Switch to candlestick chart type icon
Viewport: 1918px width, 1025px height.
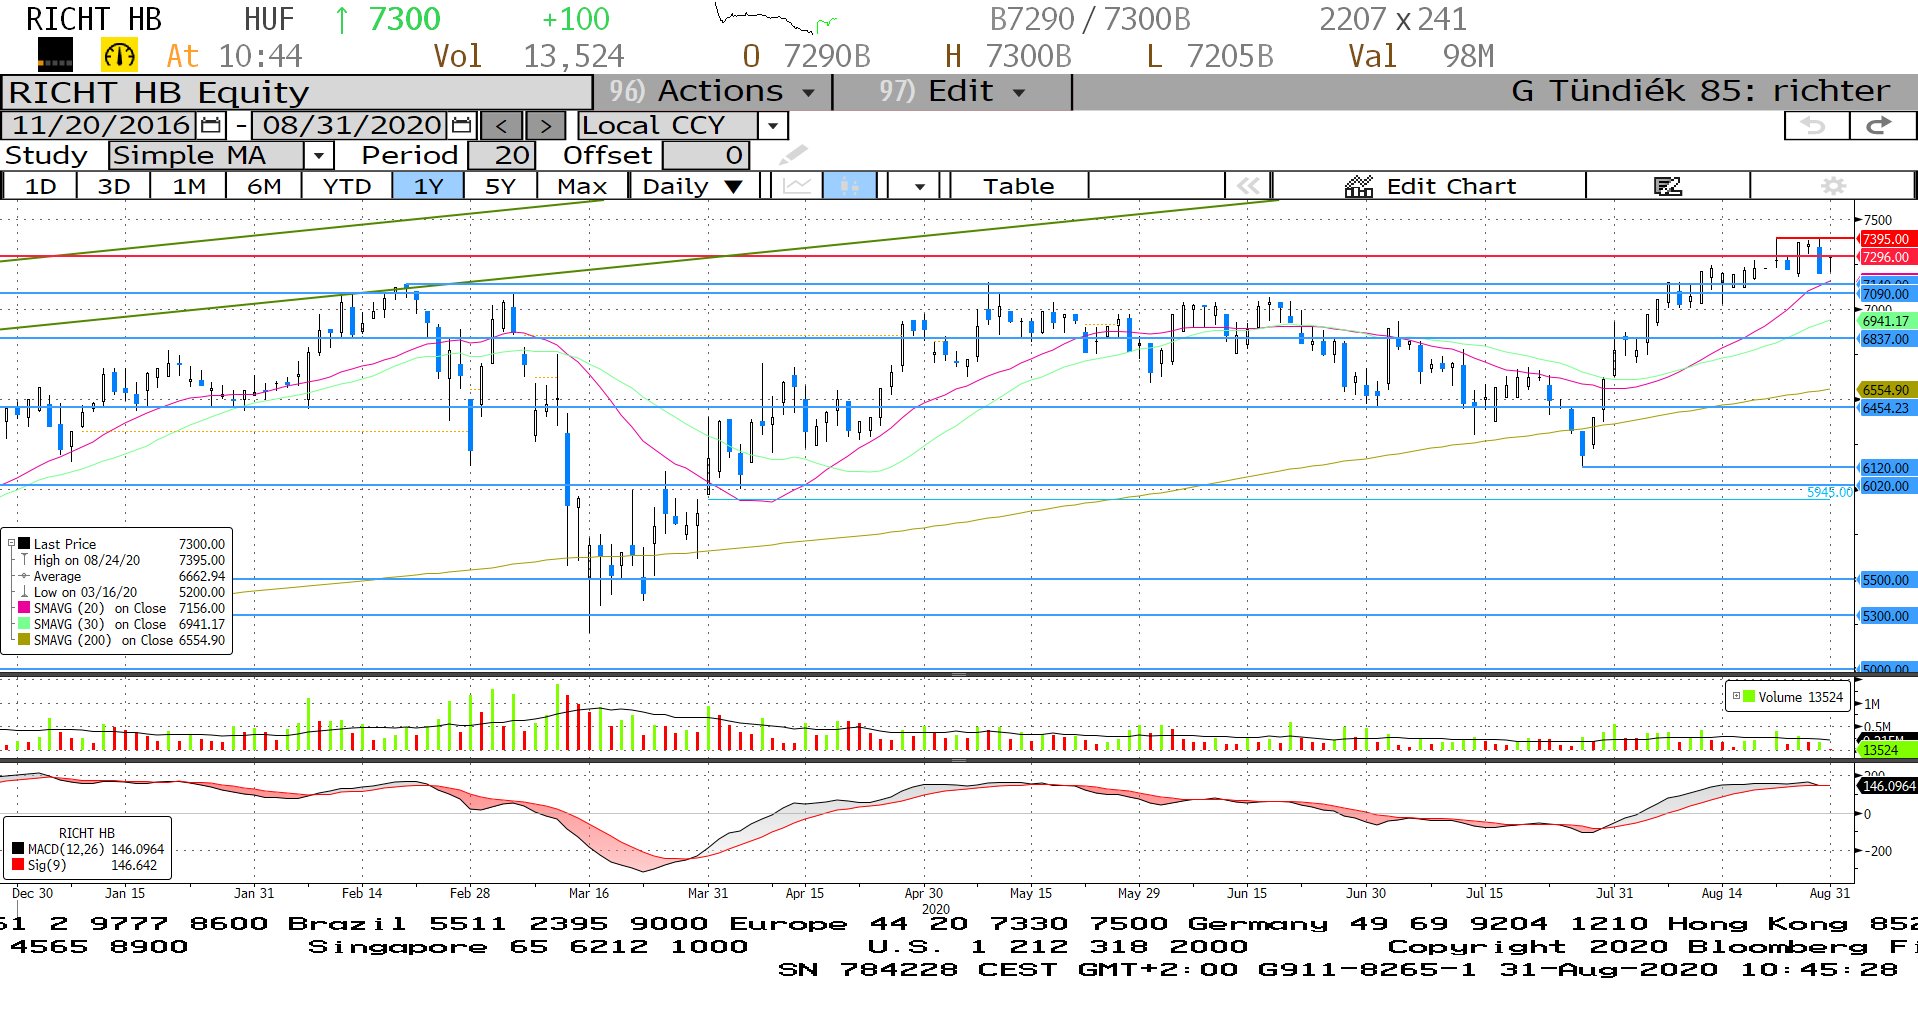tap(850, 186)
